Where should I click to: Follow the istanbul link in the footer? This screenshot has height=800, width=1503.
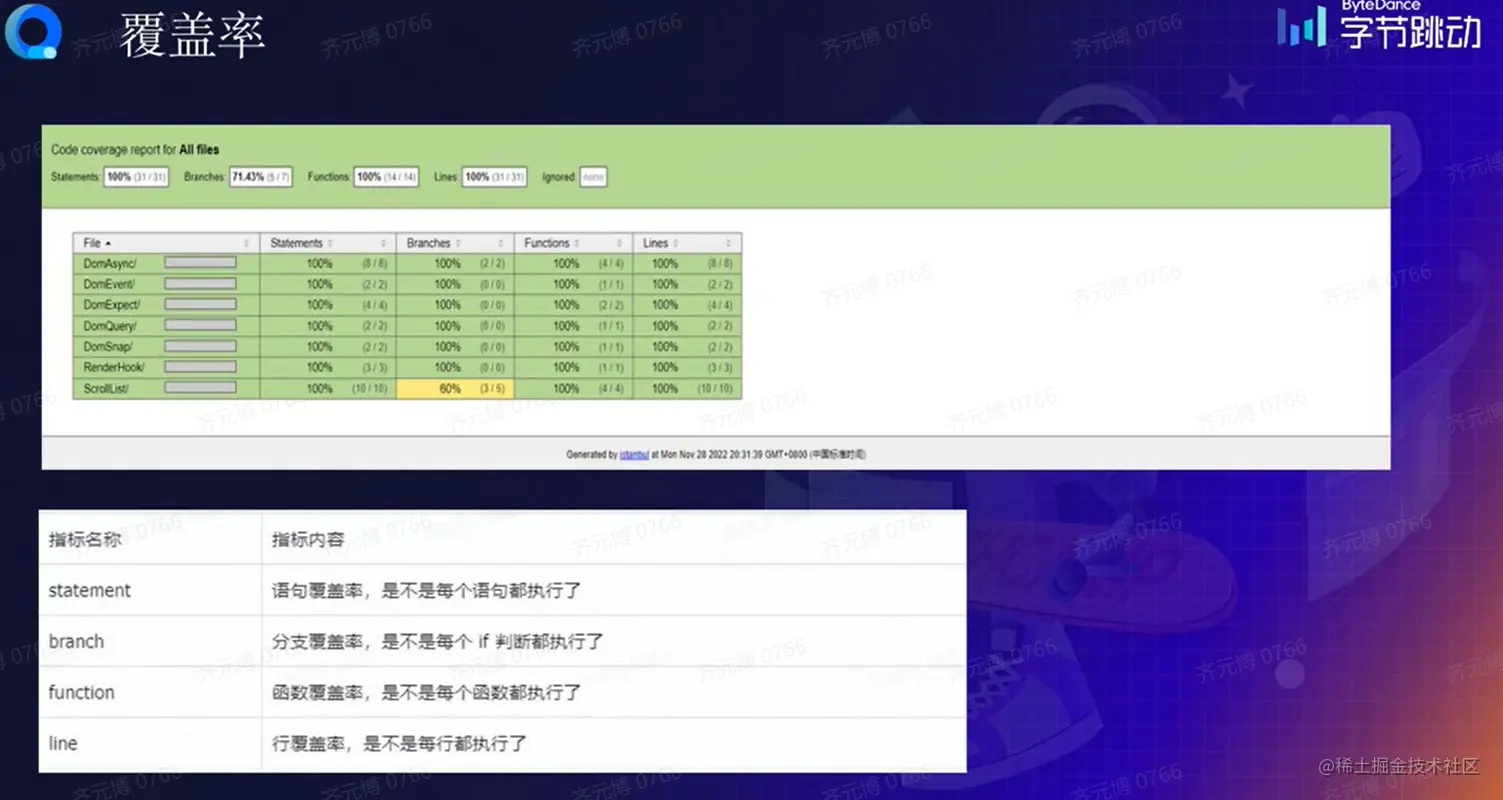click(x=634, y=454)
